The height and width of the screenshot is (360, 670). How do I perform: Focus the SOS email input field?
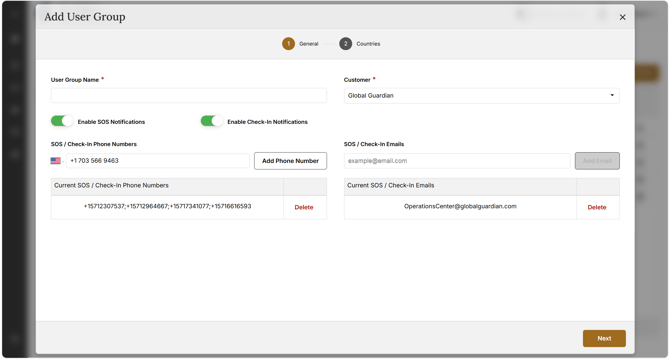click(457, 161)
